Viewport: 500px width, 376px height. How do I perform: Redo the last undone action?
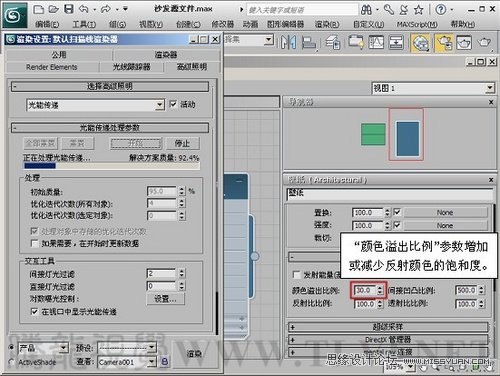point(106,9)
